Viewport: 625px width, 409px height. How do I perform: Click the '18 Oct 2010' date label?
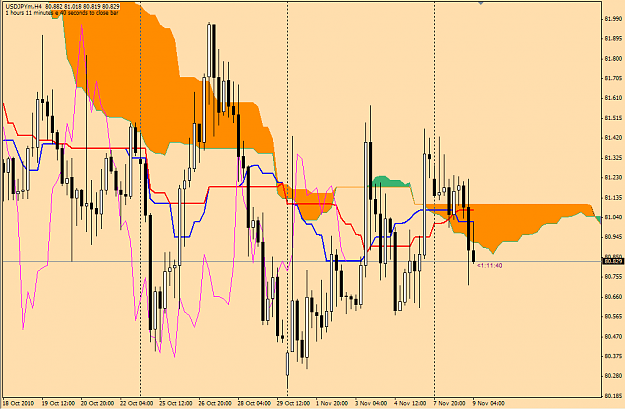[x=19, y=403]
